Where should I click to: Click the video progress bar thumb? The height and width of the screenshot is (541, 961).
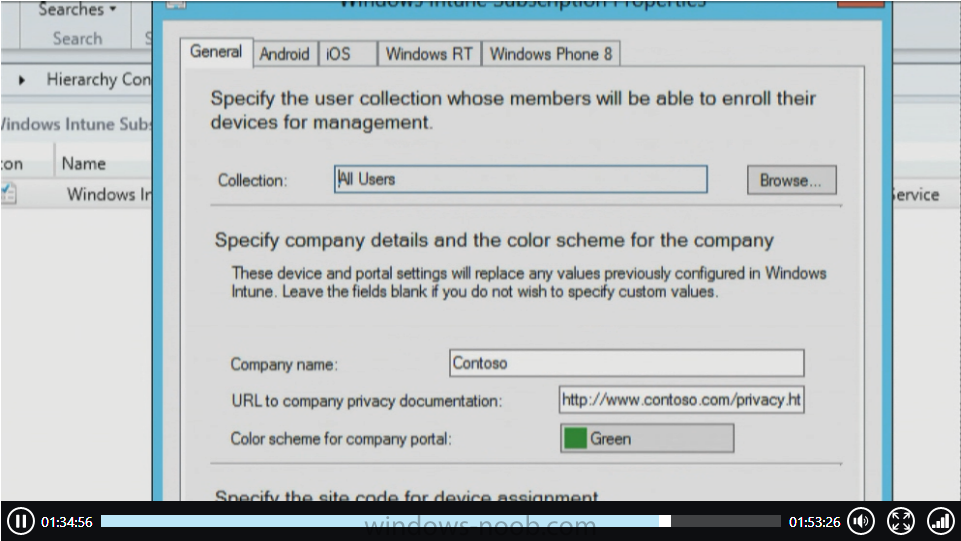665,521
